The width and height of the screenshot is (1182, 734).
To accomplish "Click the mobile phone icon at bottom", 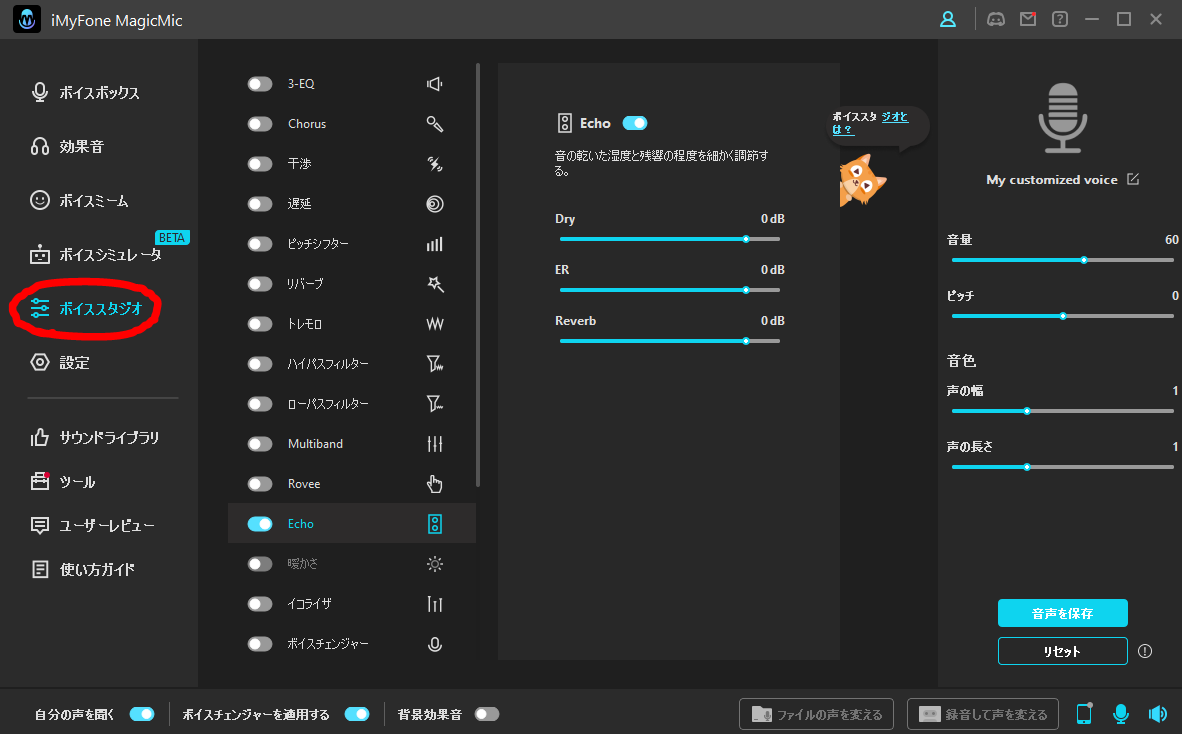I will pos(1084,714).
